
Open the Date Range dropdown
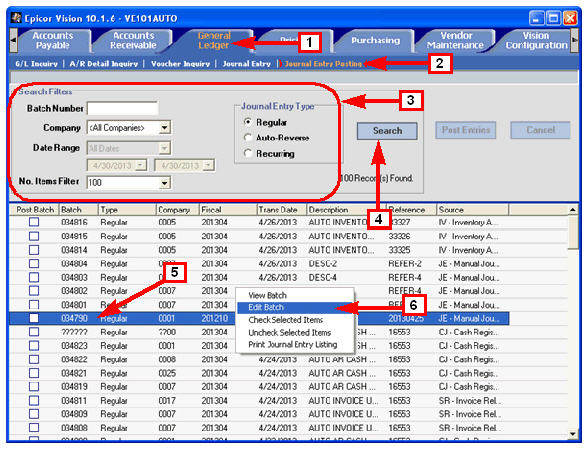point(164,148)
